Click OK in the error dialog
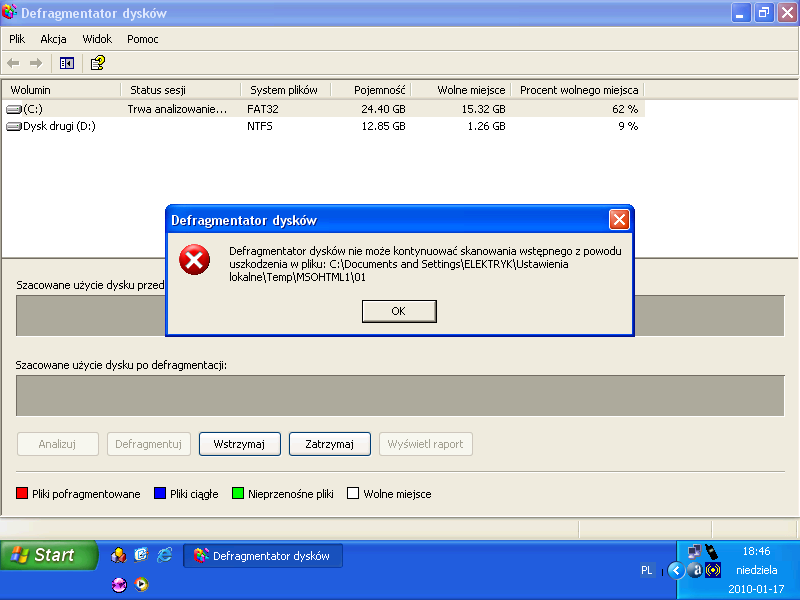Screen dimensions: 800x600 coord(399,311)
